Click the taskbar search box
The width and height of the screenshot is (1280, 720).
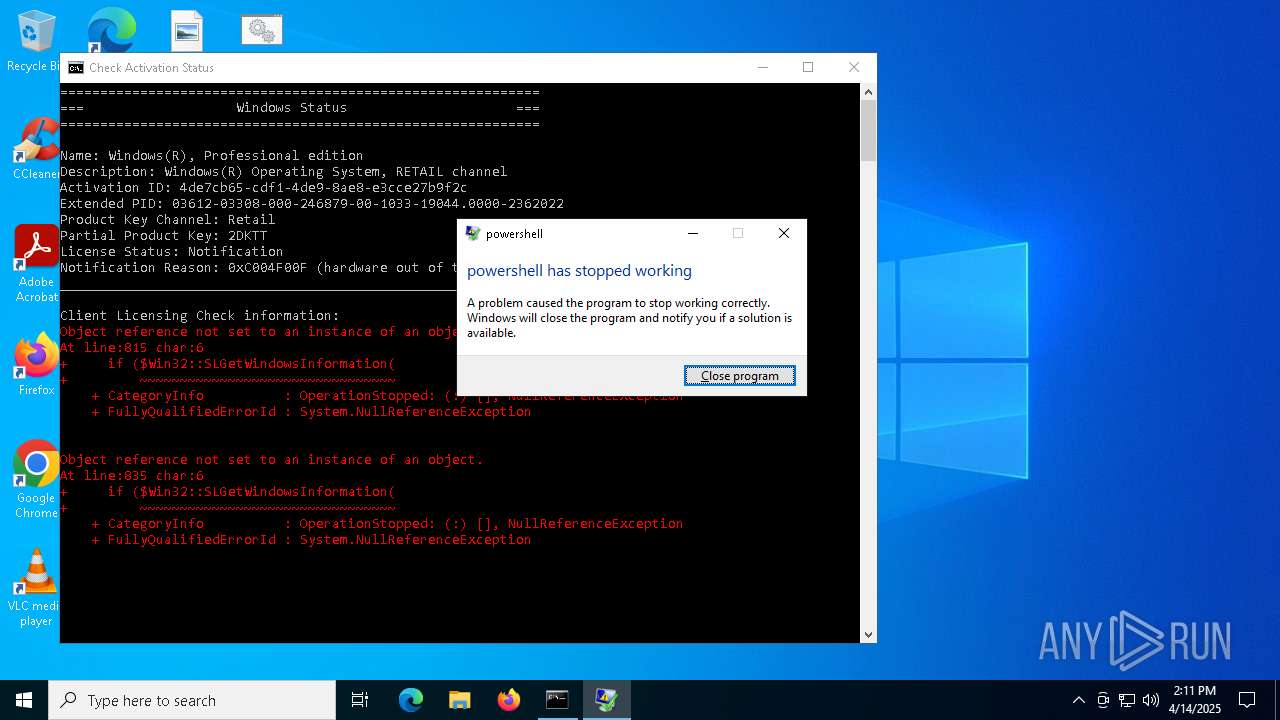click(x=192, y=700)
